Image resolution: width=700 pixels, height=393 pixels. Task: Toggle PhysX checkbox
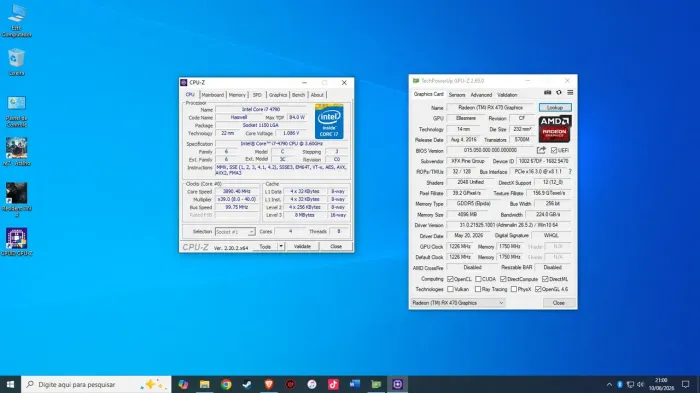tap(513, 289)
